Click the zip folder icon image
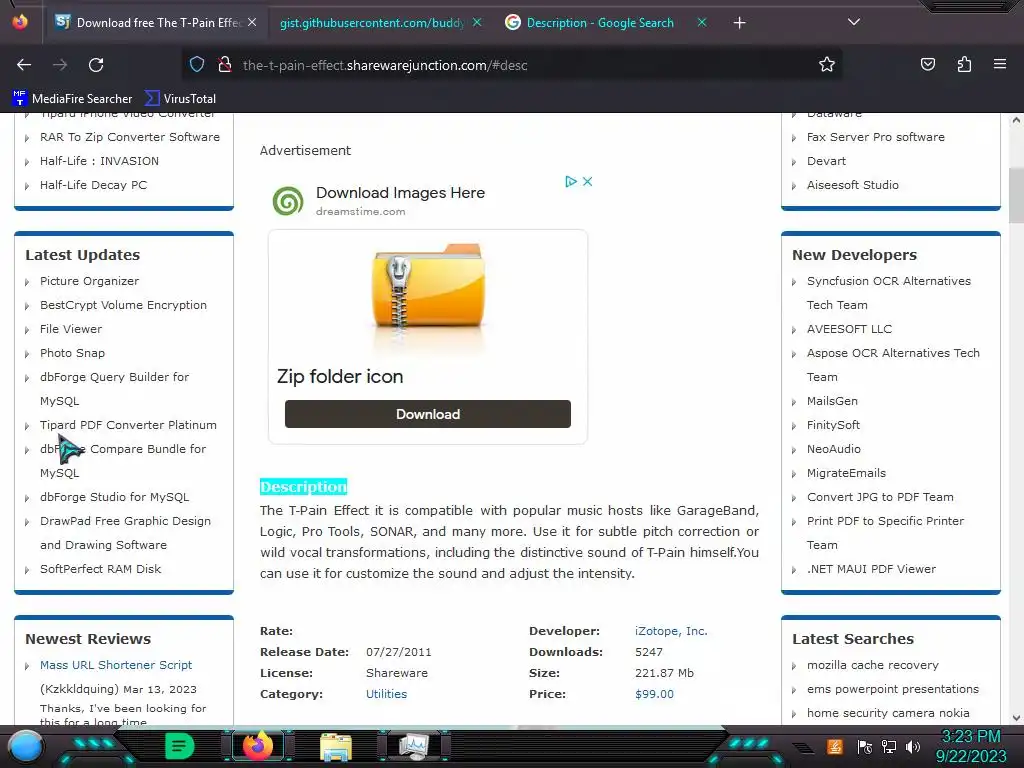 click(x=428, y=287)
